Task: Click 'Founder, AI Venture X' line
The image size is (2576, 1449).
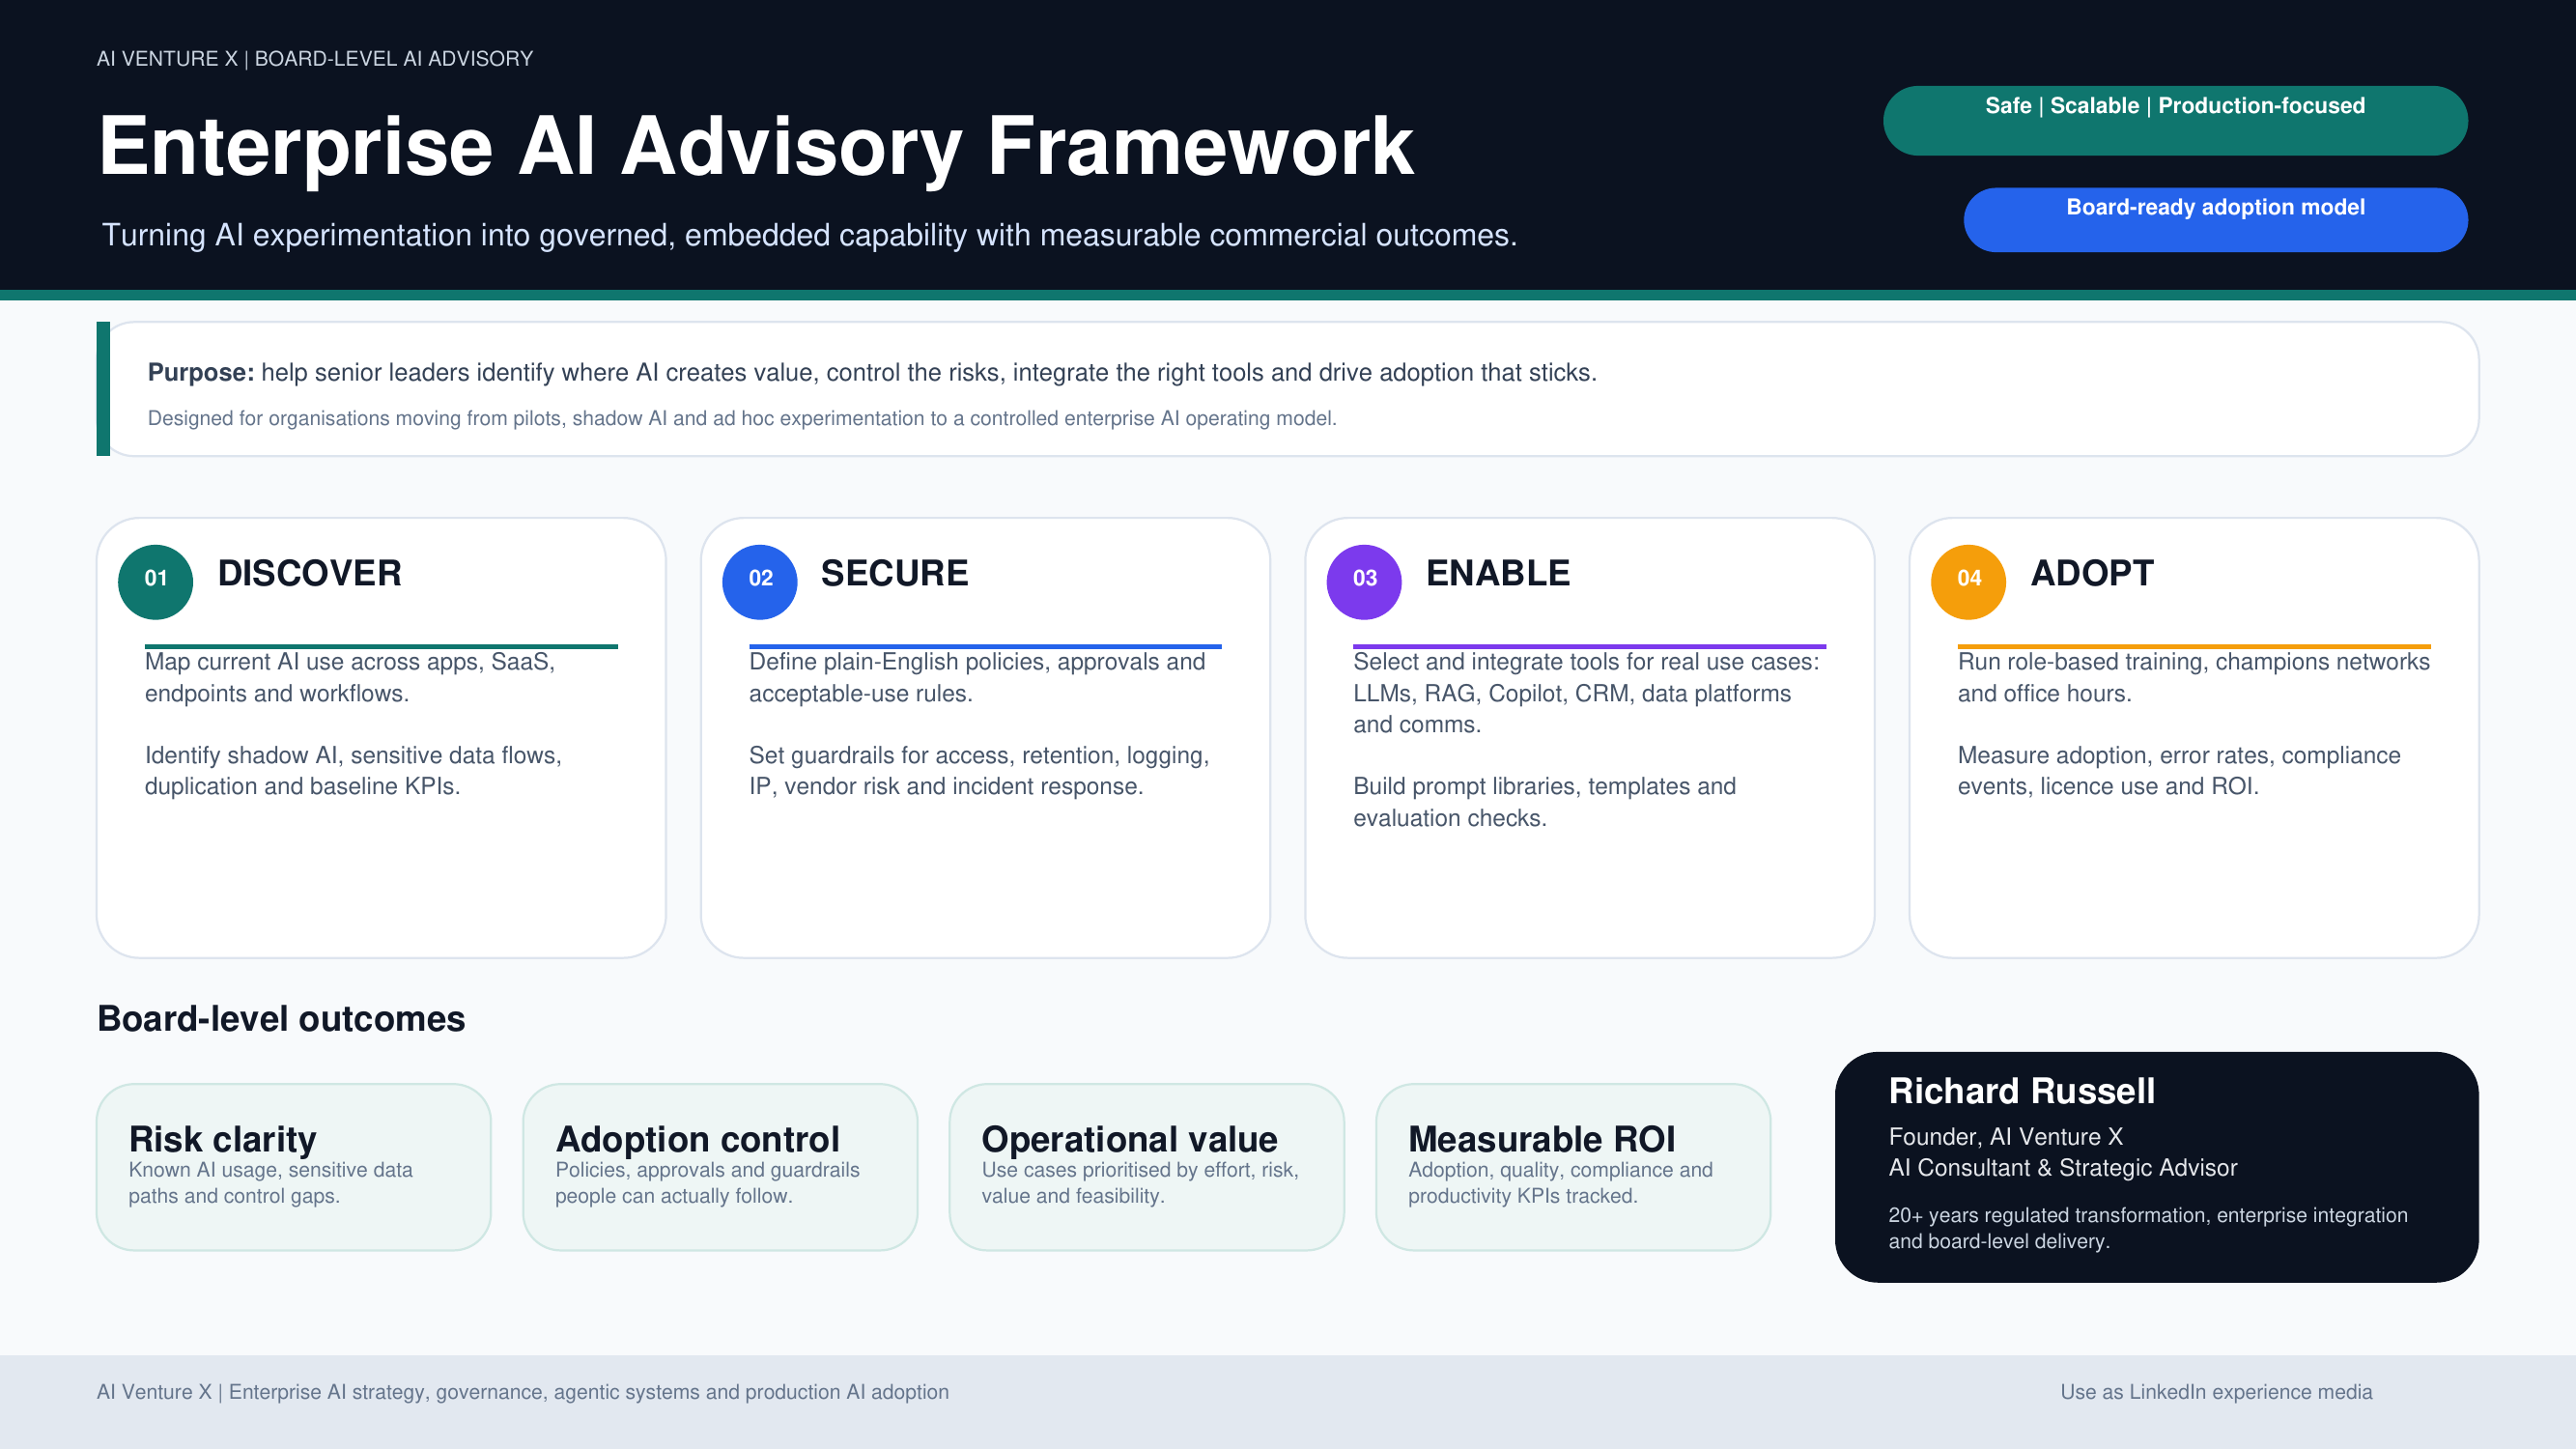Action: pos(2005,1137)
